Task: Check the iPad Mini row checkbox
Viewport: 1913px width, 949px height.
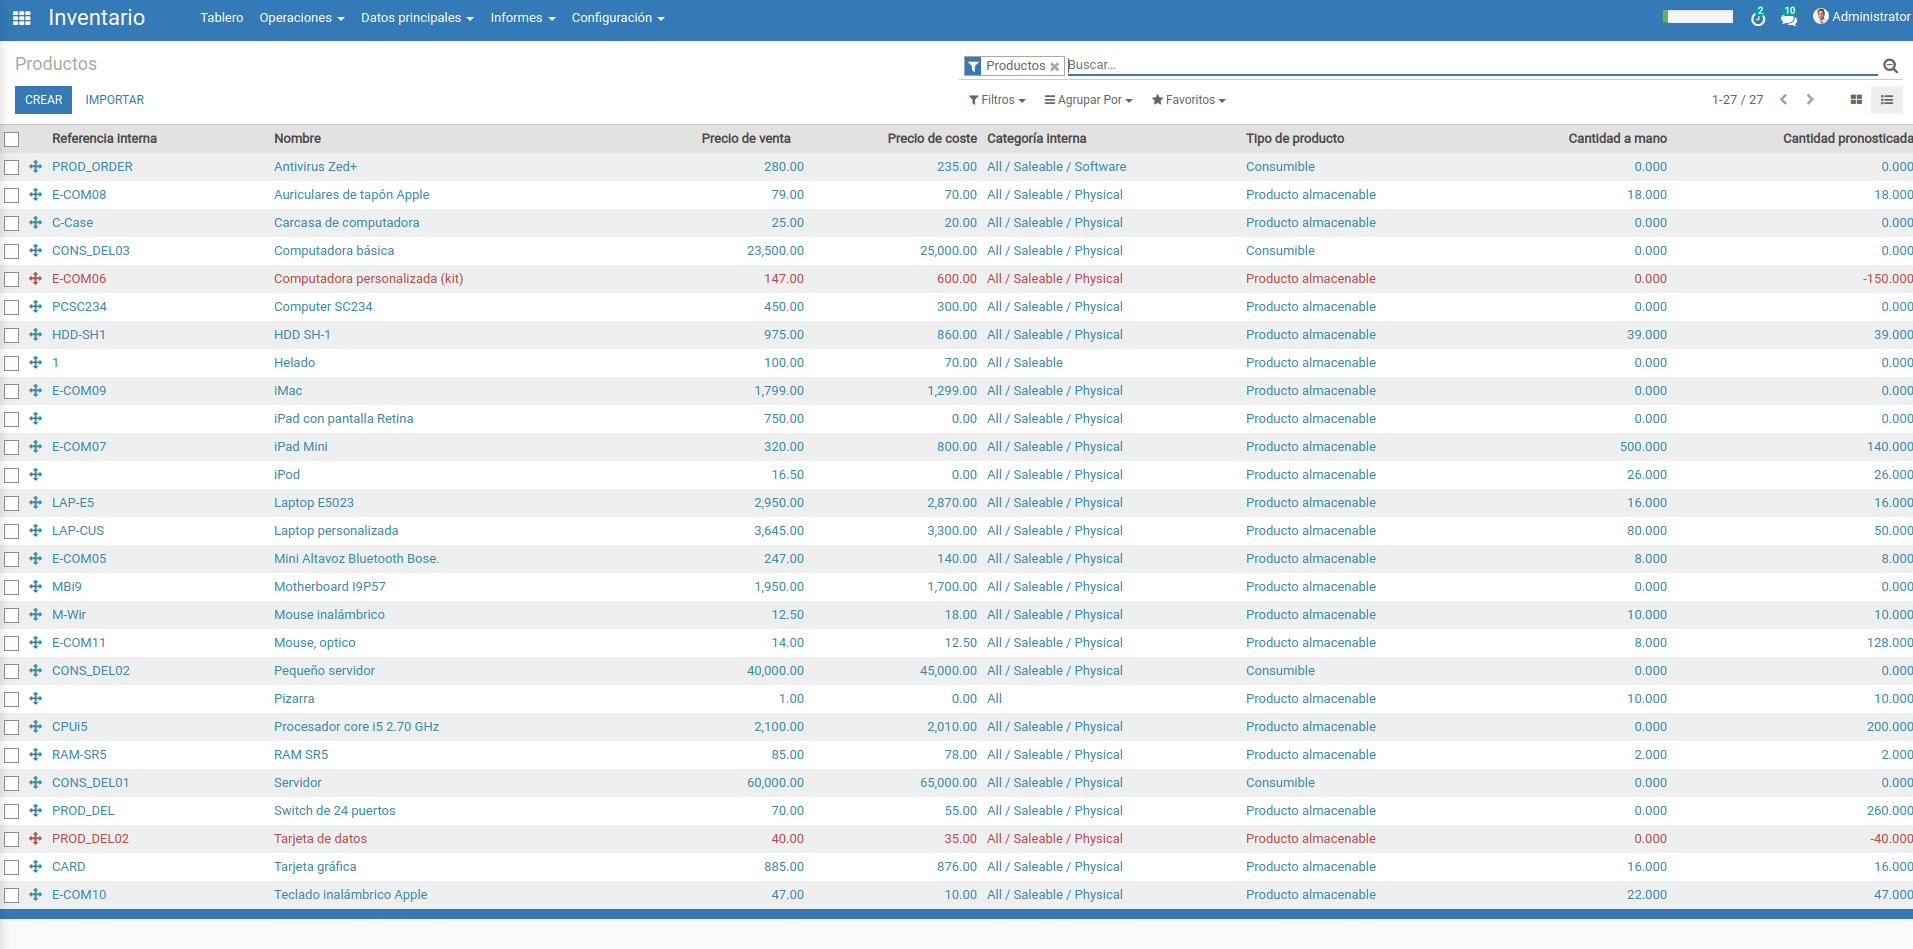Action: coord(12,447)
